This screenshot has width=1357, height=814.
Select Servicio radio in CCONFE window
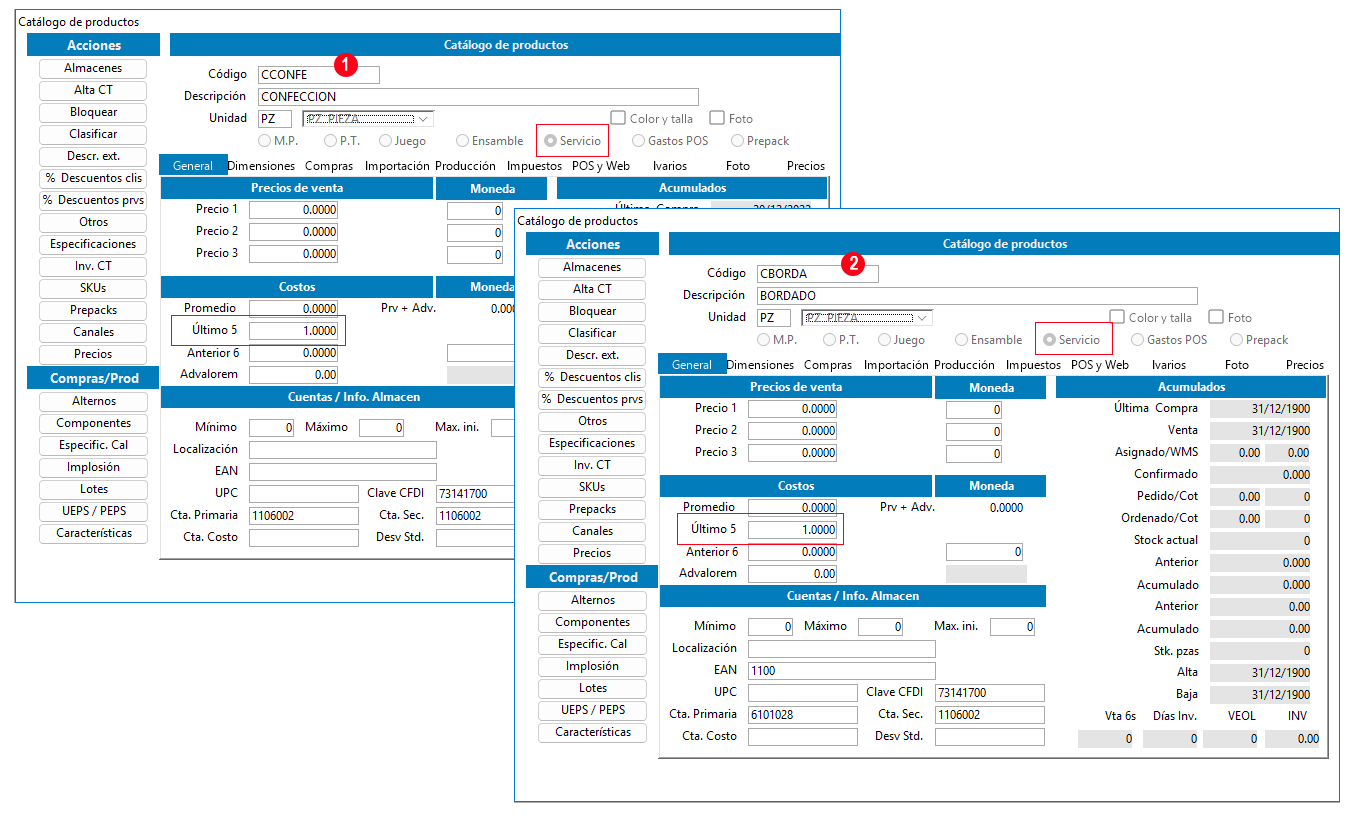551,141
